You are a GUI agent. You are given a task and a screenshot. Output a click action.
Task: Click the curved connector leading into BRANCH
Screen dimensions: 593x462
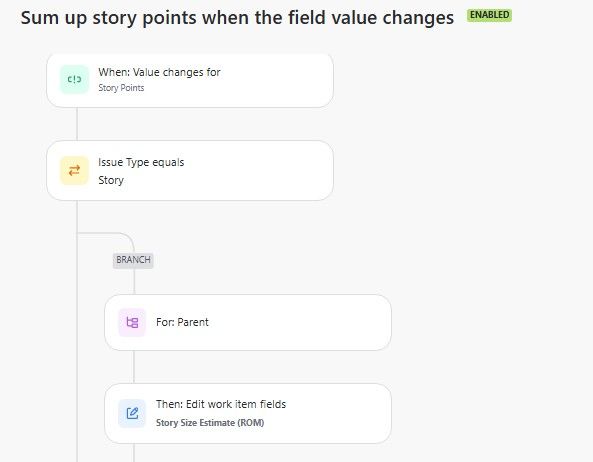[x=113, y=236]
